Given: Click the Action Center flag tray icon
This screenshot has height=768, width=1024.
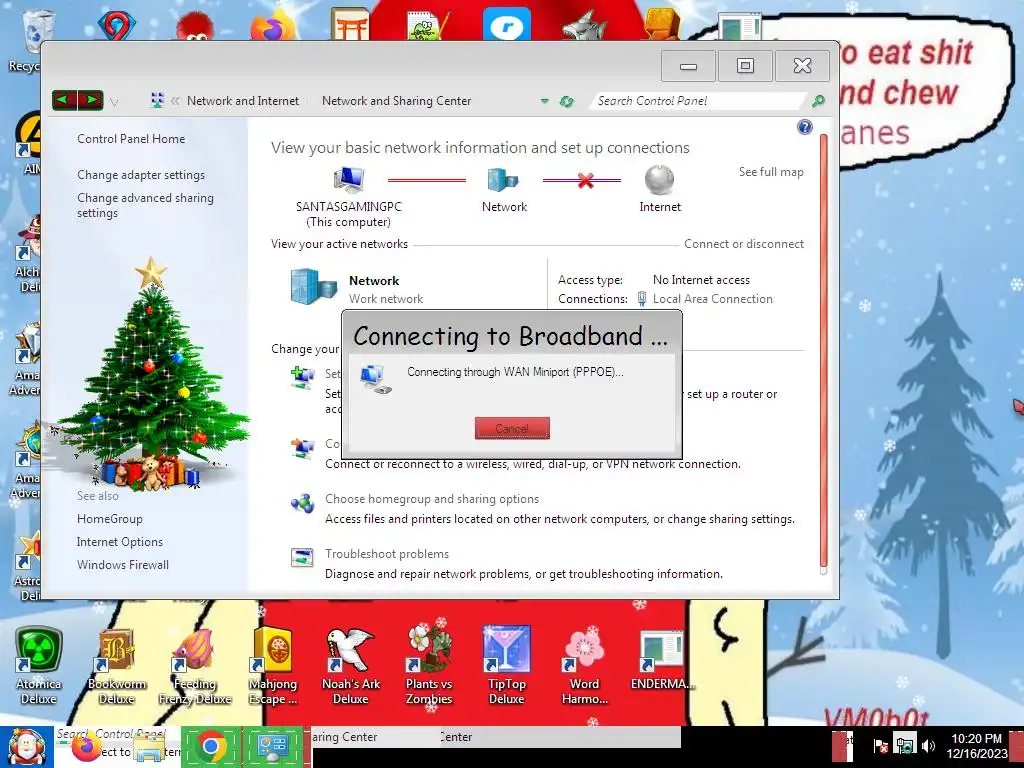Looking at the screenshot, I should (881, 745).
